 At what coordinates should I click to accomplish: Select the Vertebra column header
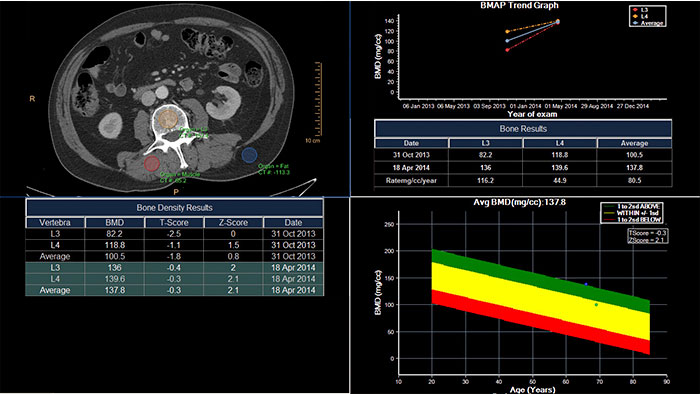pyautogui.click(x=55, y=222)
